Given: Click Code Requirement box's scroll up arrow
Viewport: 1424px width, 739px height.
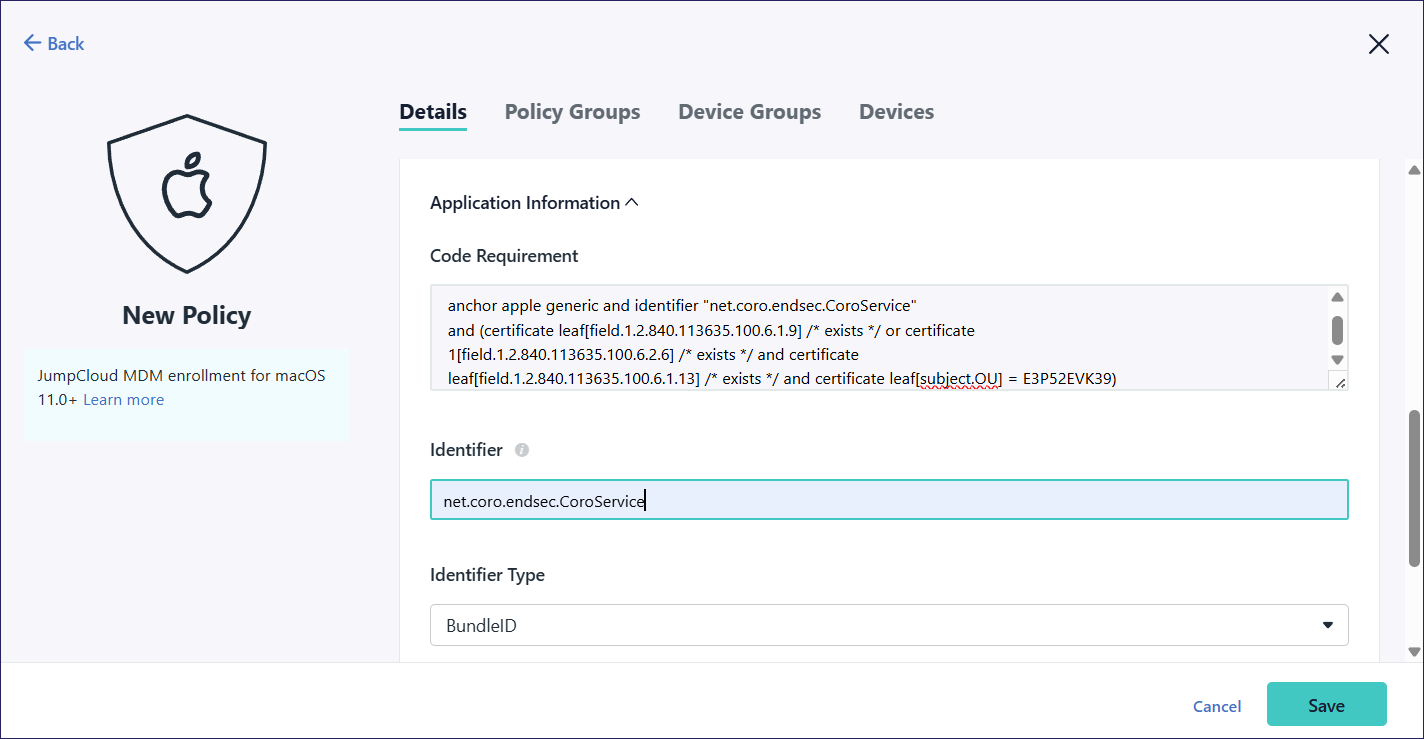Looking at the screenshot, I should [x=1337, y=297].
